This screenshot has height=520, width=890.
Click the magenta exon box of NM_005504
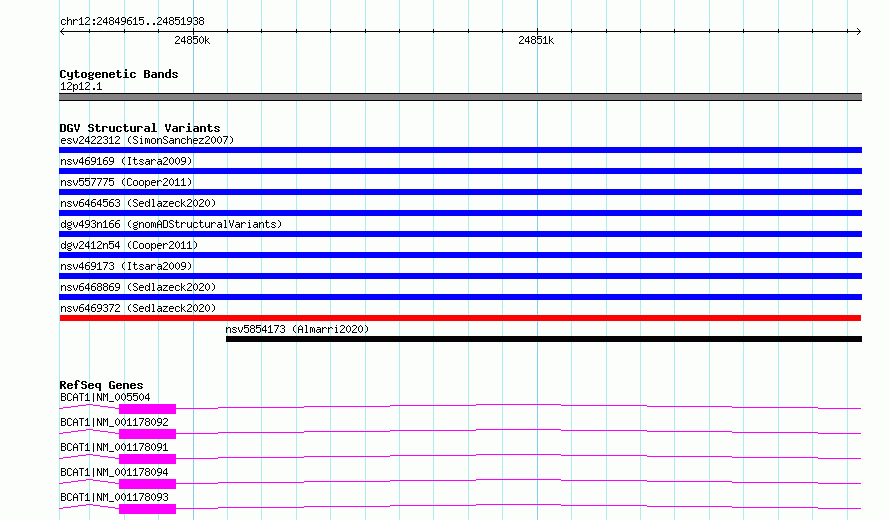148,409
